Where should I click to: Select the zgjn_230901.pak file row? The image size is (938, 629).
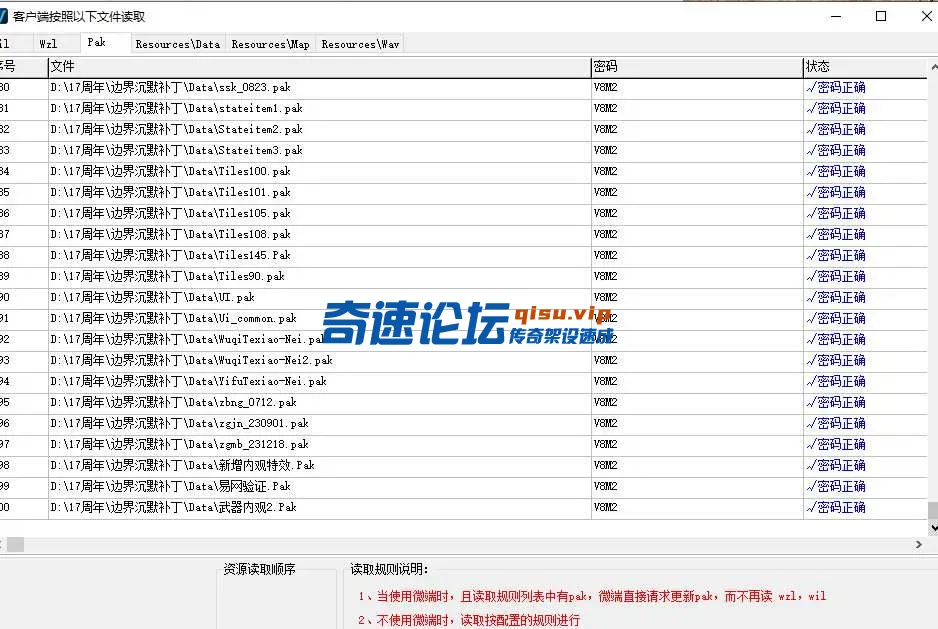point(464,423)
